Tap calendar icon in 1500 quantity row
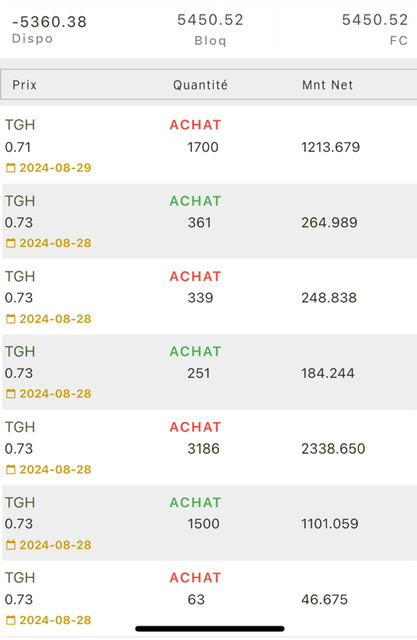This screenshot has width=417, height=640. (x=11, y=545)
